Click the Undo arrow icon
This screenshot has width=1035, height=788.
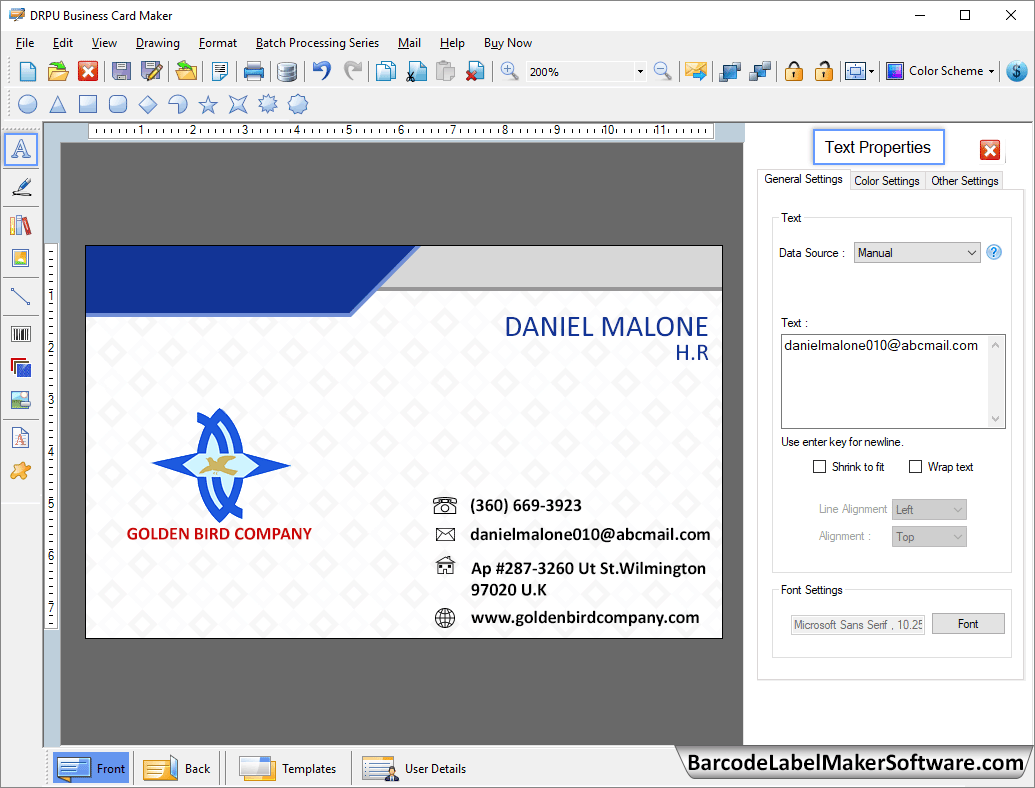[321, 71]
